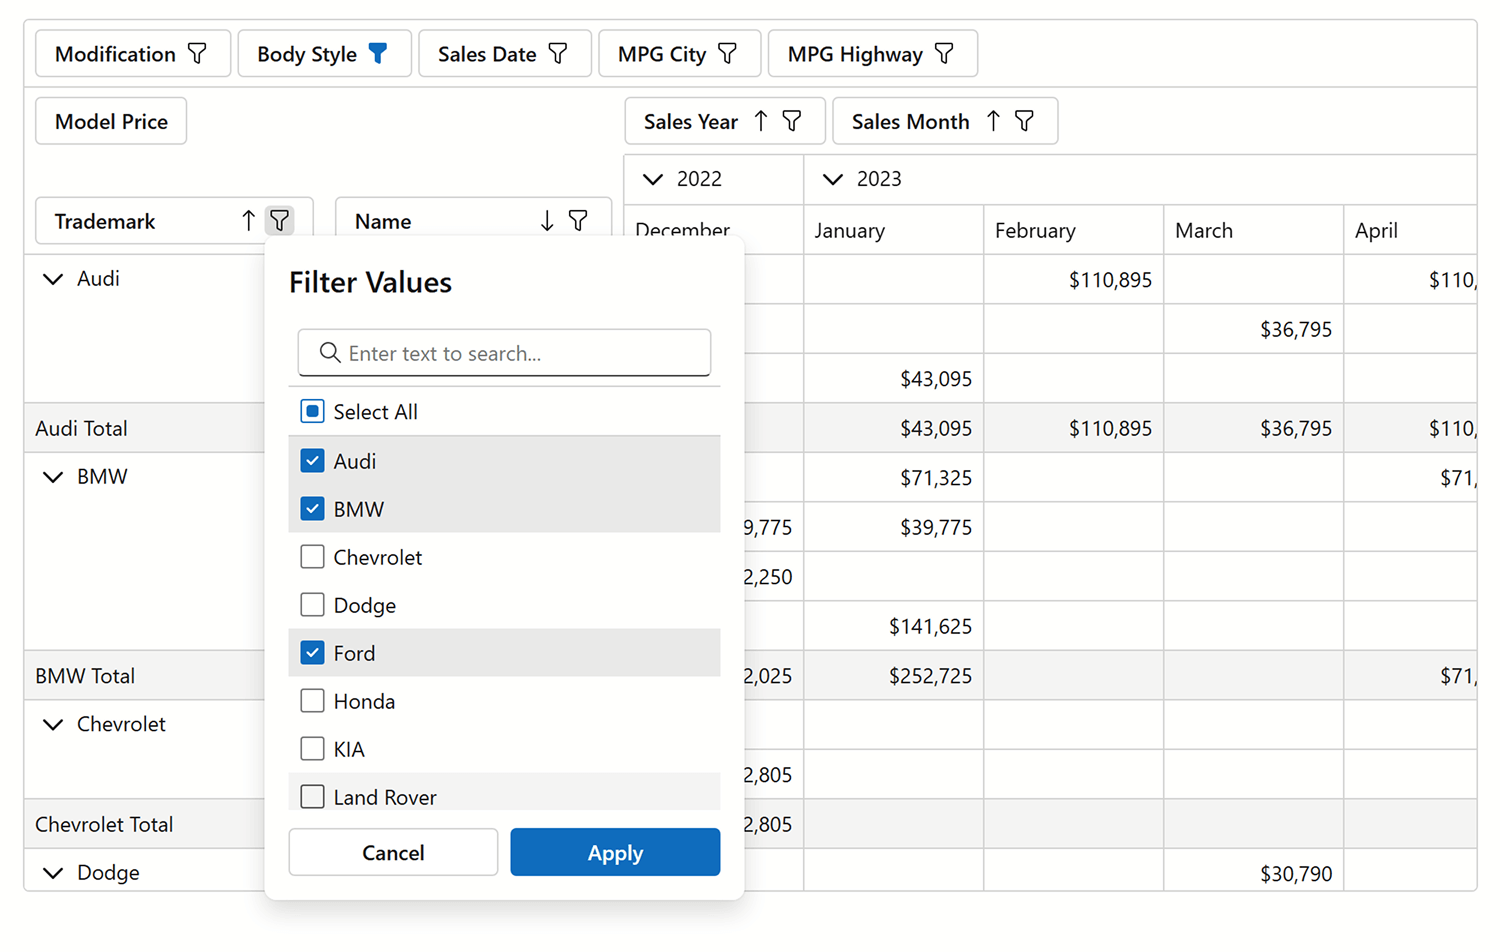Viewport: 1500px width, 952px height.
Task: Click the magnifier icon in the search box
Action: coord(329,352)
